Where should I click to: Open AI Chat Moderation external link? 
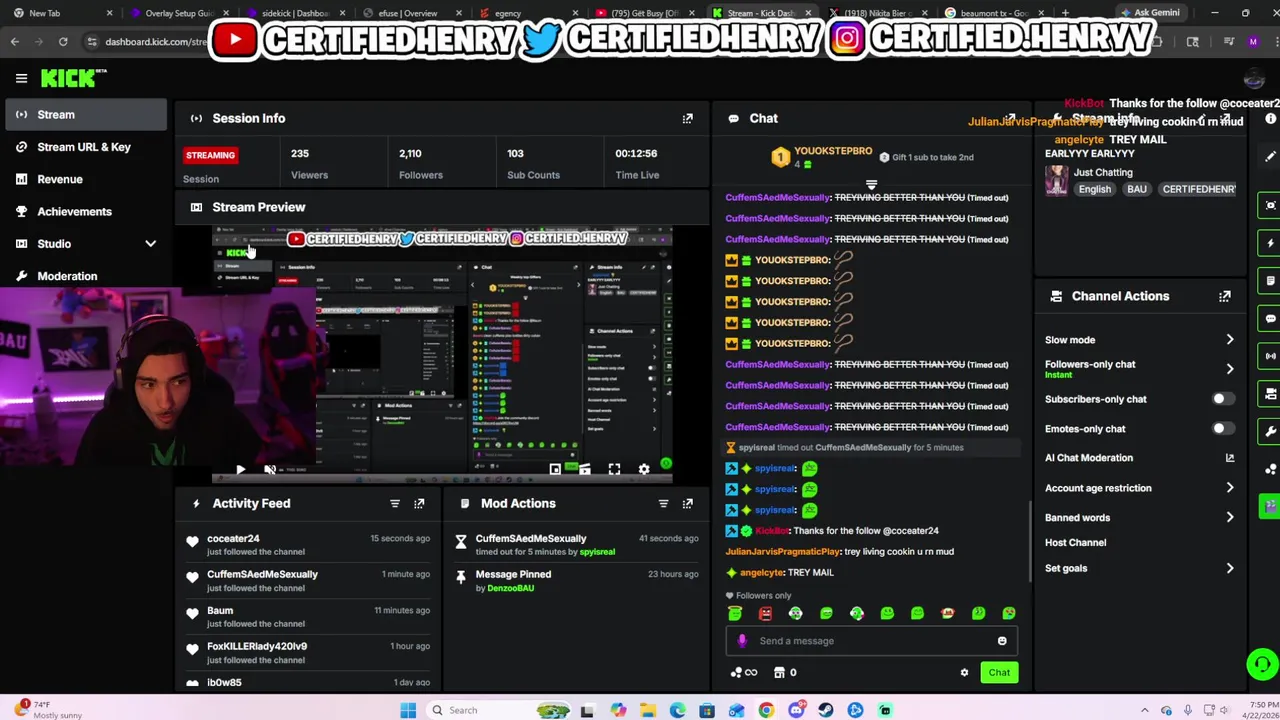[1229, 458]
